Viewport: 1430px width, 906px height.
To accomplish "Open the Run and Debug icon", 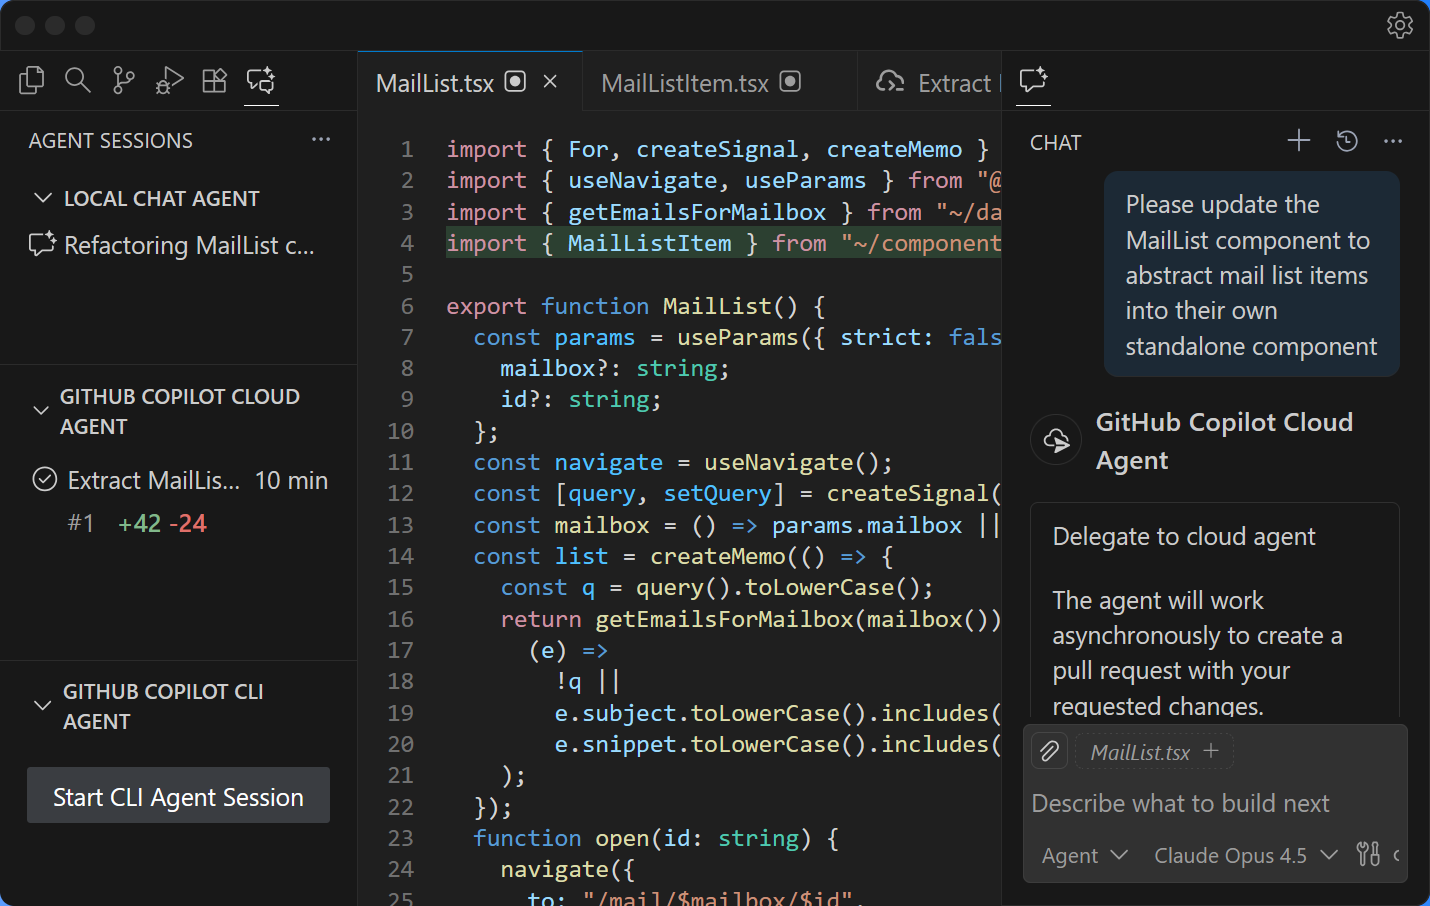I will pyautogui.click(x=169, y=80).
